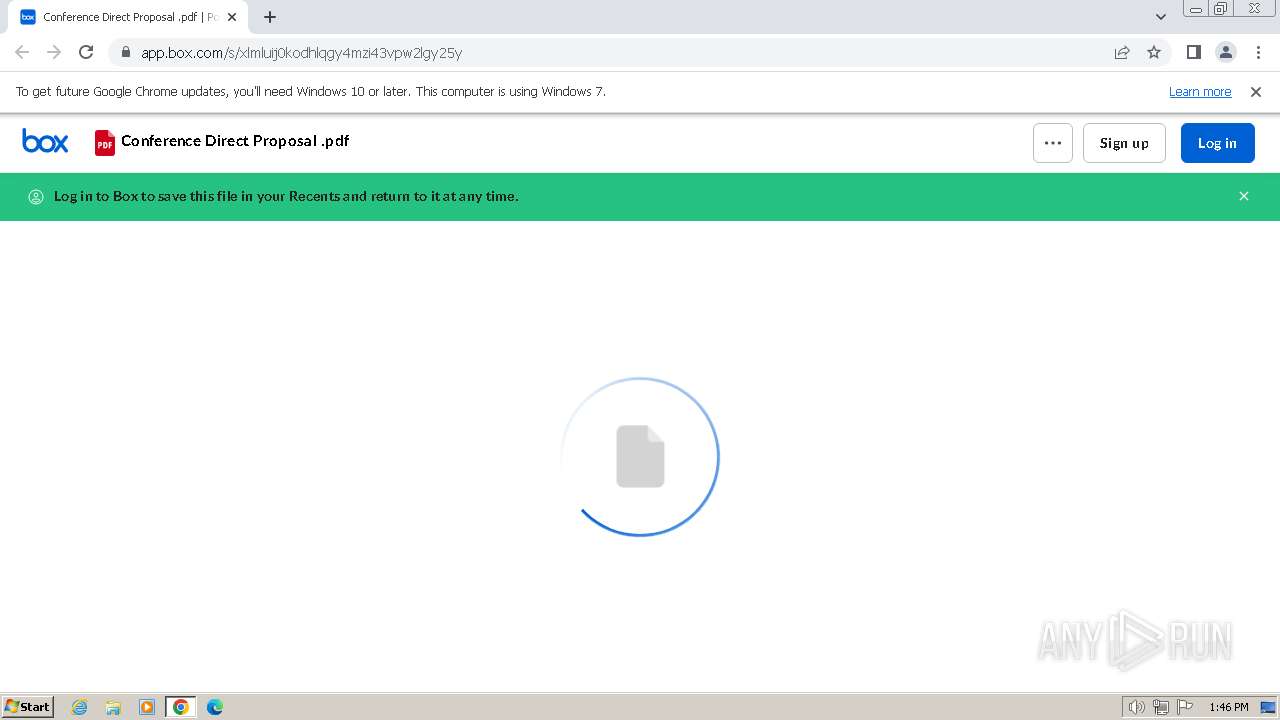Select the Conference Direct Proposal tab
Screen dimensions: 1280x720
tap(129, 17)
